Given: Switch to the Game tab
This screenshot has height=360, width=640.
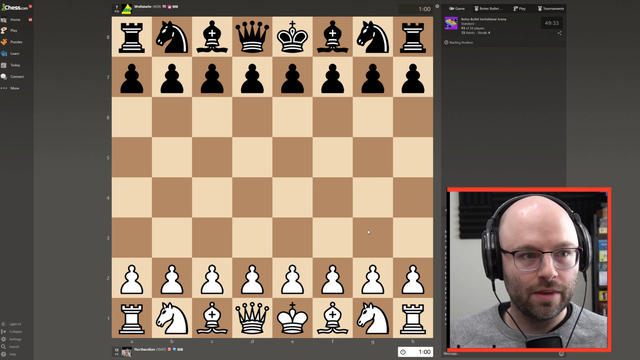Looking at the screenshot, I should (x=457, y=9).
